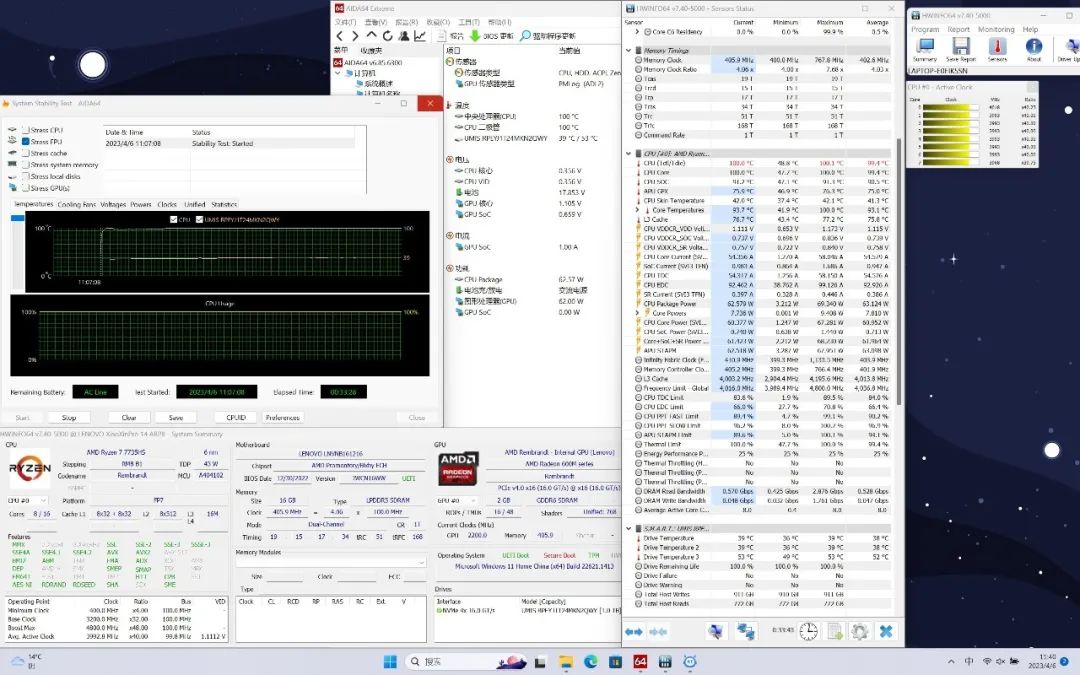Screen dimensions: 1080x675
Task: Uncheck the Stress FPU checkbox
Action: [25, 141]
